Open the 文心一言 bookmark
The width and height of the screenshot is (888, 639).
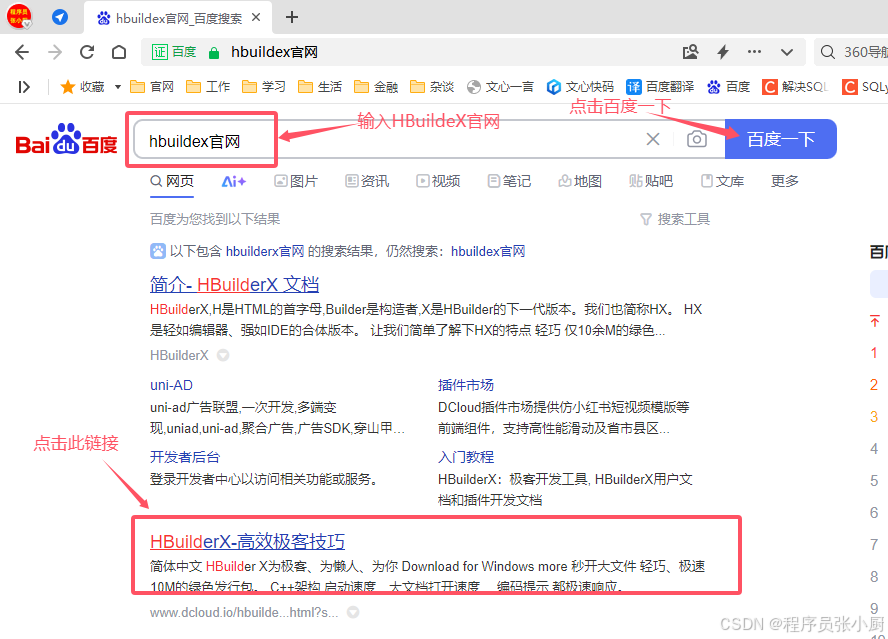(500, 87)
